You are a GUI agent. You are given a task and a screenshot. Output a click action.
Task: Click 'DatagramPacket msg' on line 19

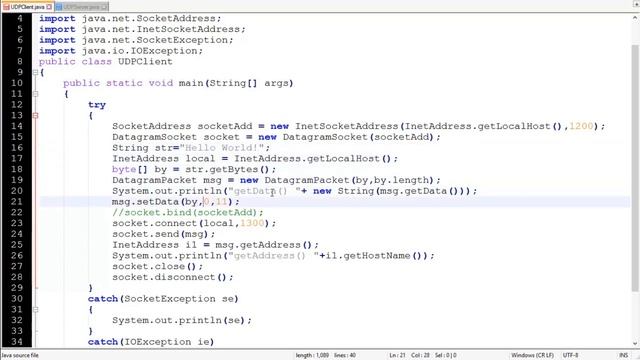(x=167, y=180)
